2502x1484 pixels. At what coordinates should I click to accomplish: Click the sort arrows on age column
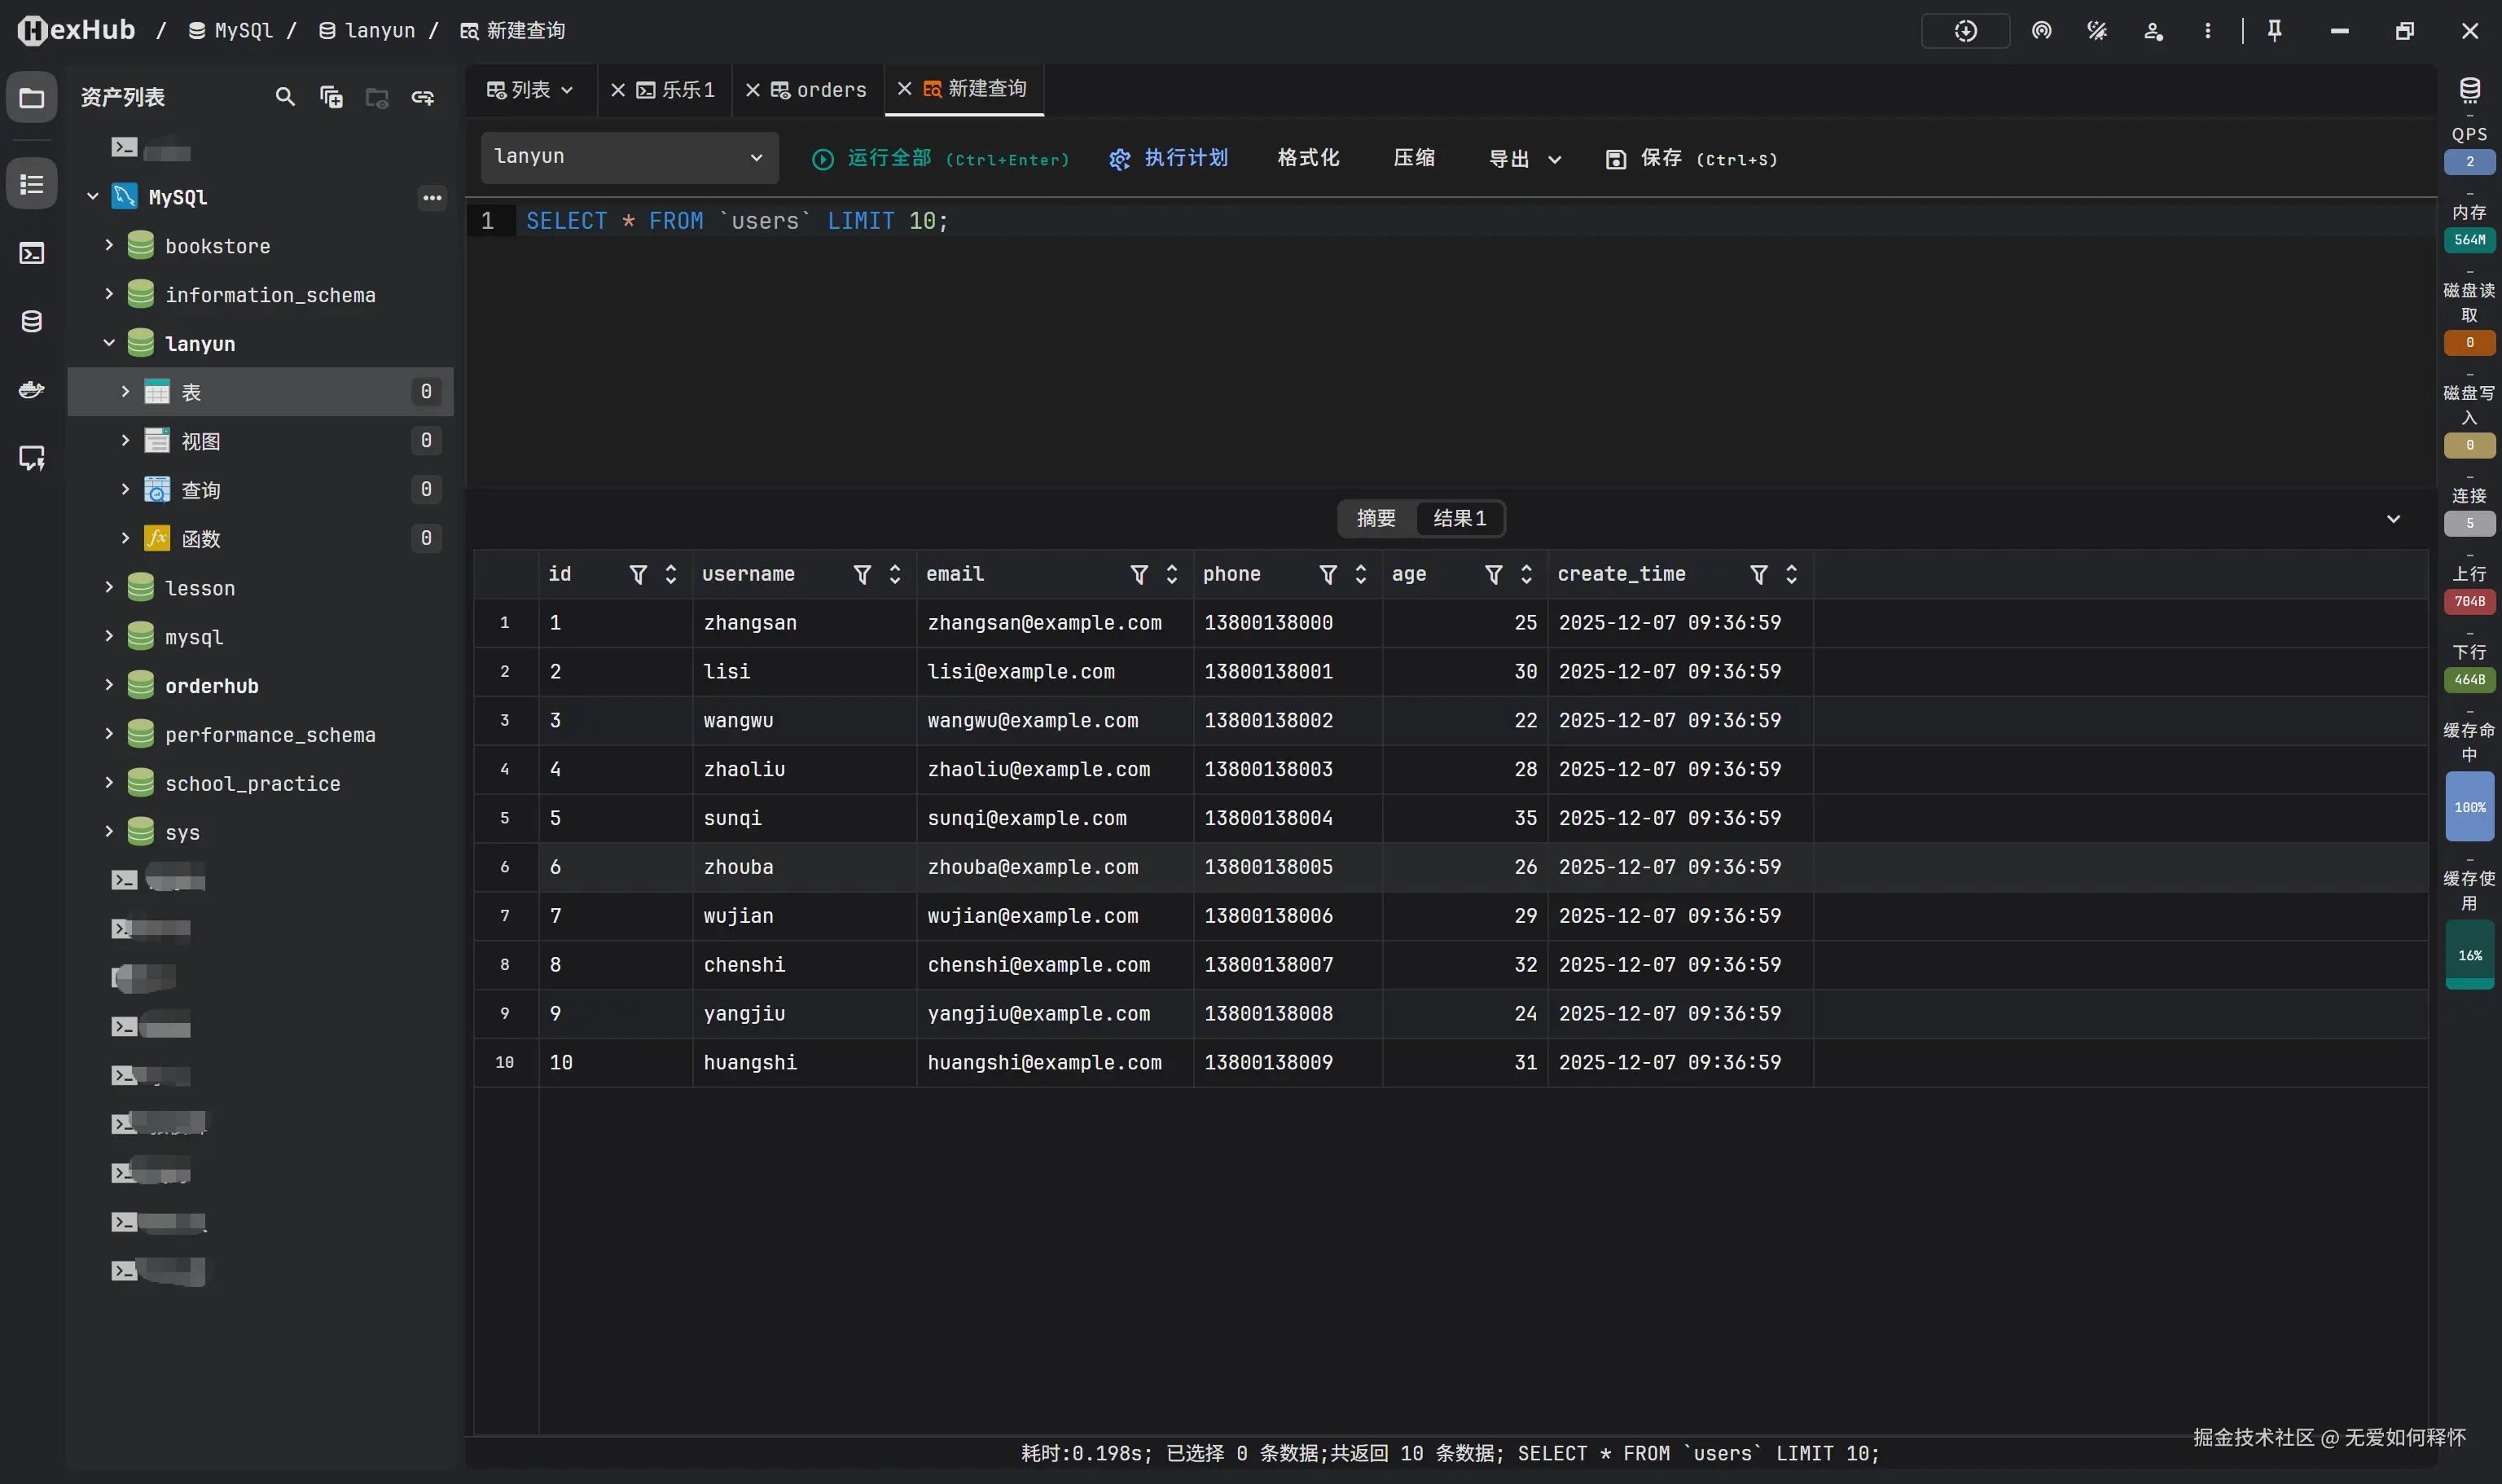coord(1526,574)
